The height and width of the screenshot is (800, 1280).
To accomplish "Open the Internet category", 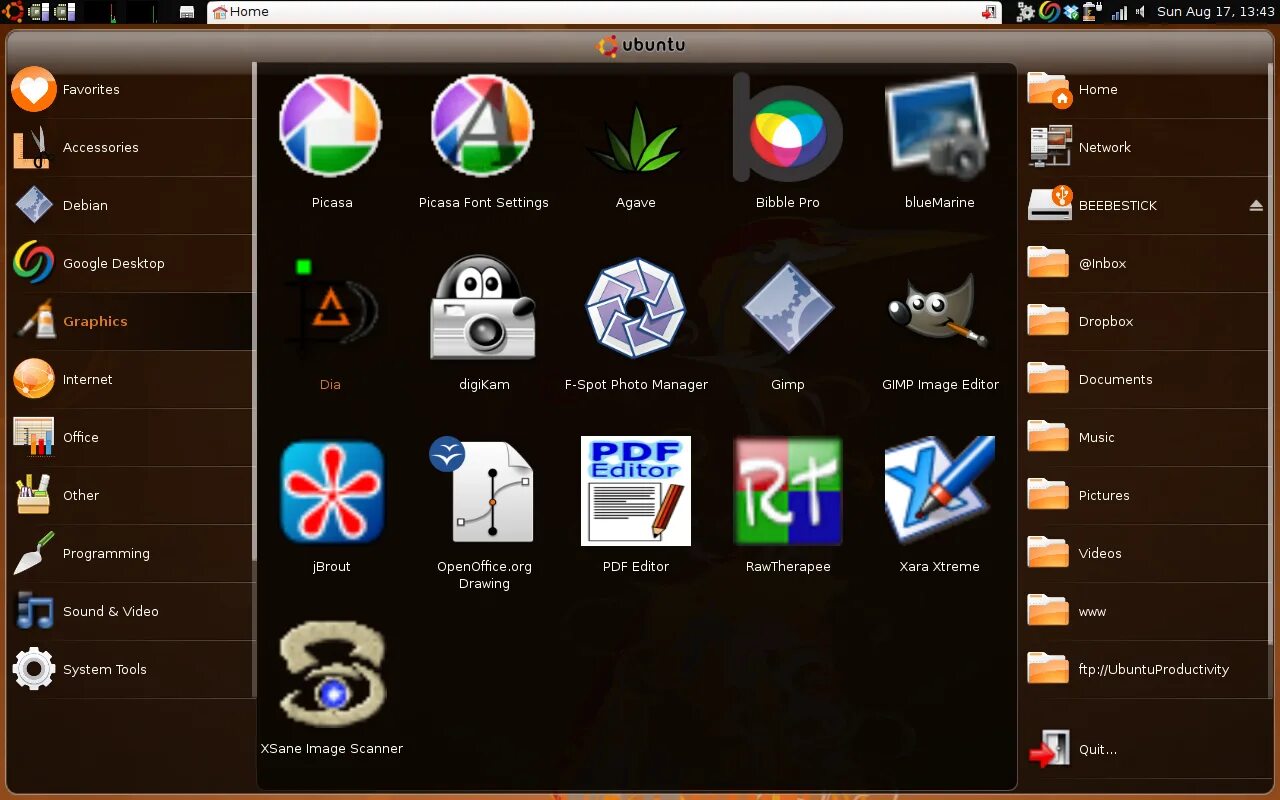I will [x=131, y=380].
